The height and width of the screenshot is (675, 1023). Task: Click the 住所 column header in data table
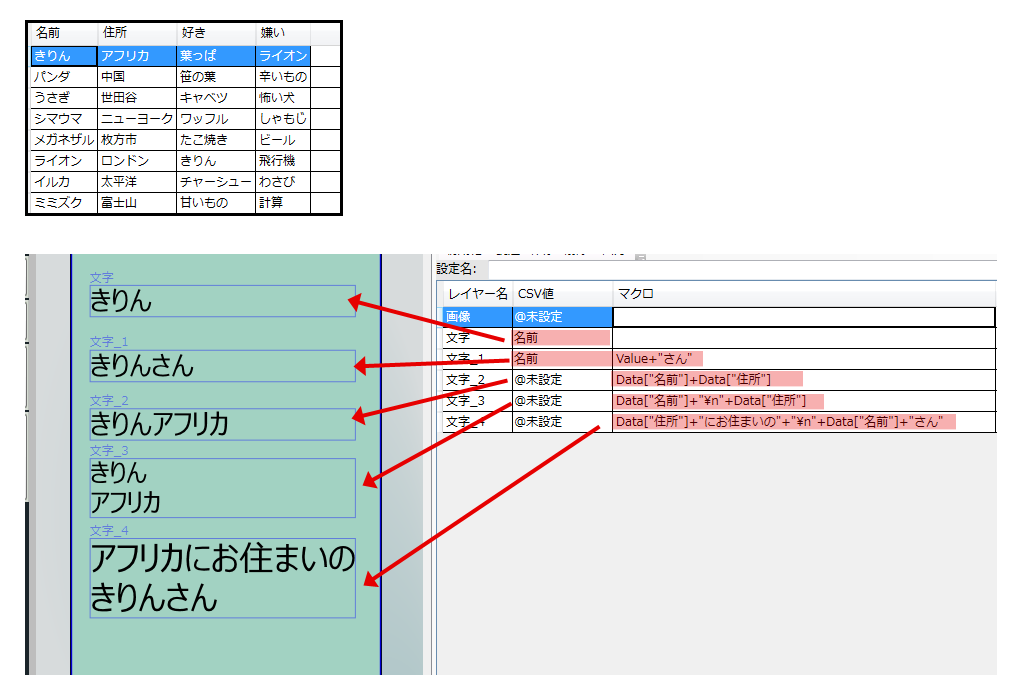point(136,33)
